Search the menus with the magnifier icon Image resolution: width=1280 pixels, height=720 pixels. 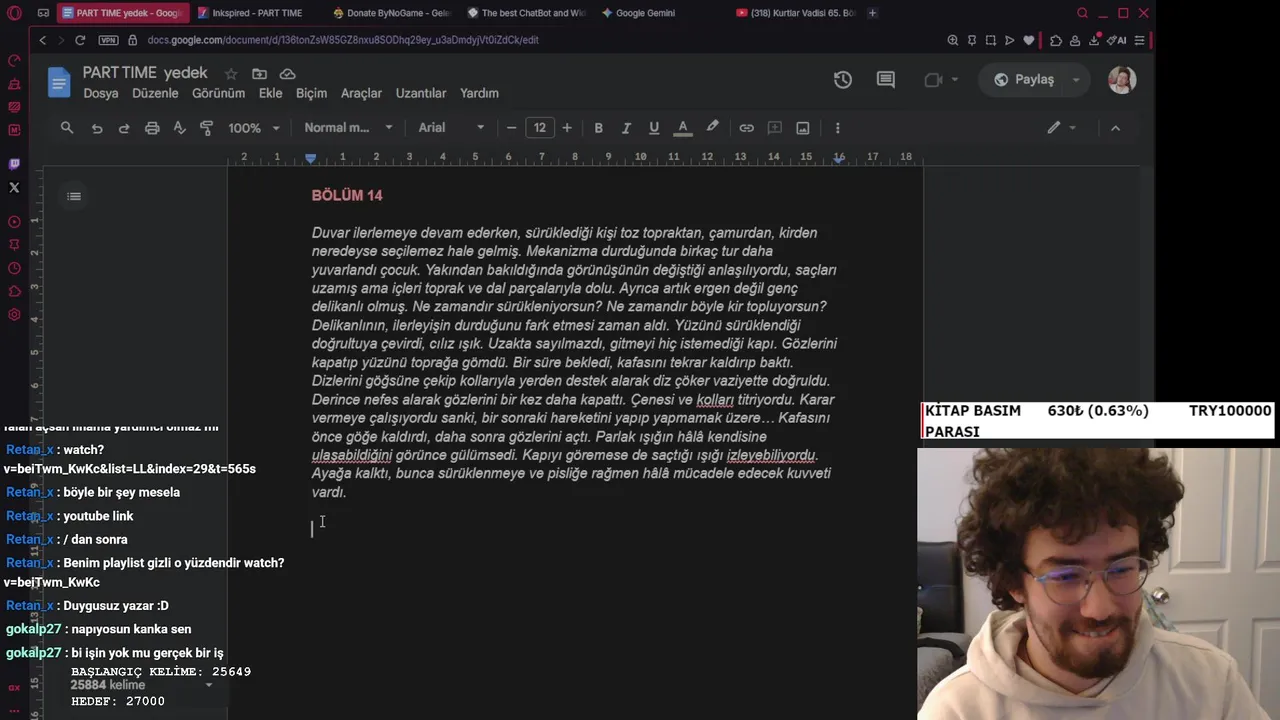67,128
